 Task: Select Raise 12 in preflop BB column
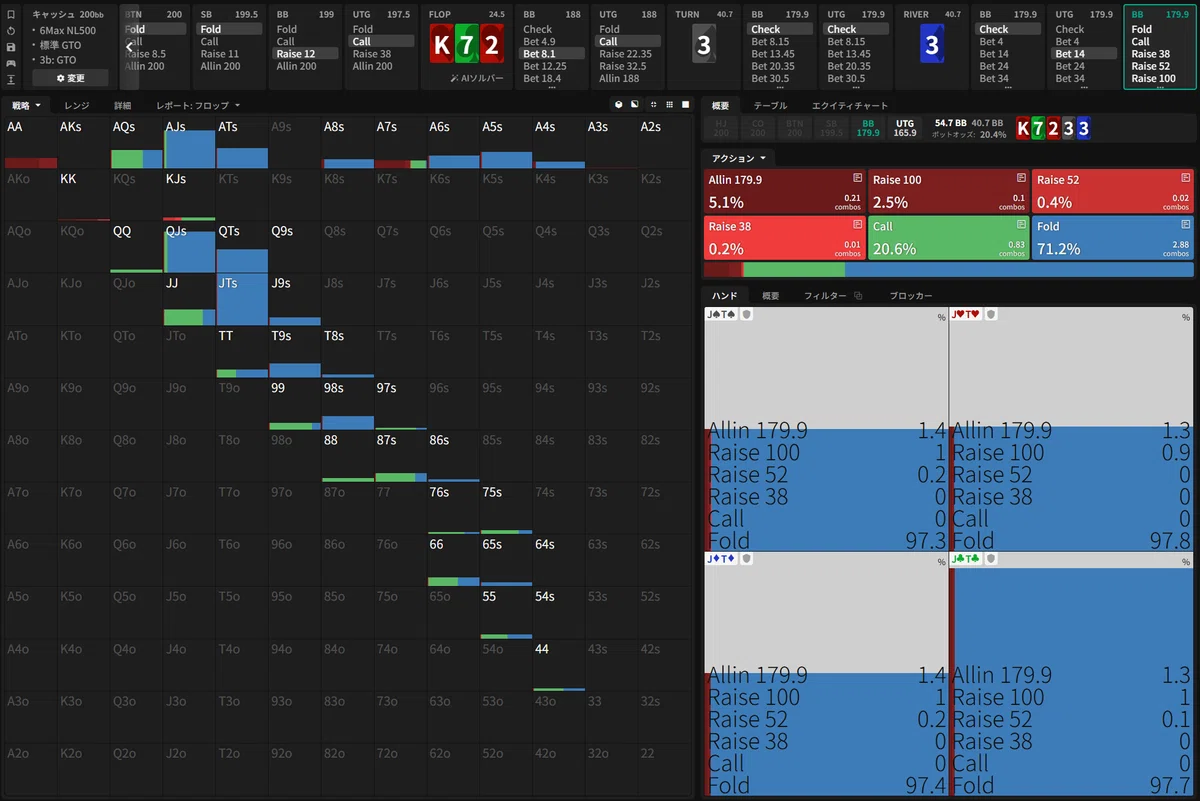click(x=306, y=54)
